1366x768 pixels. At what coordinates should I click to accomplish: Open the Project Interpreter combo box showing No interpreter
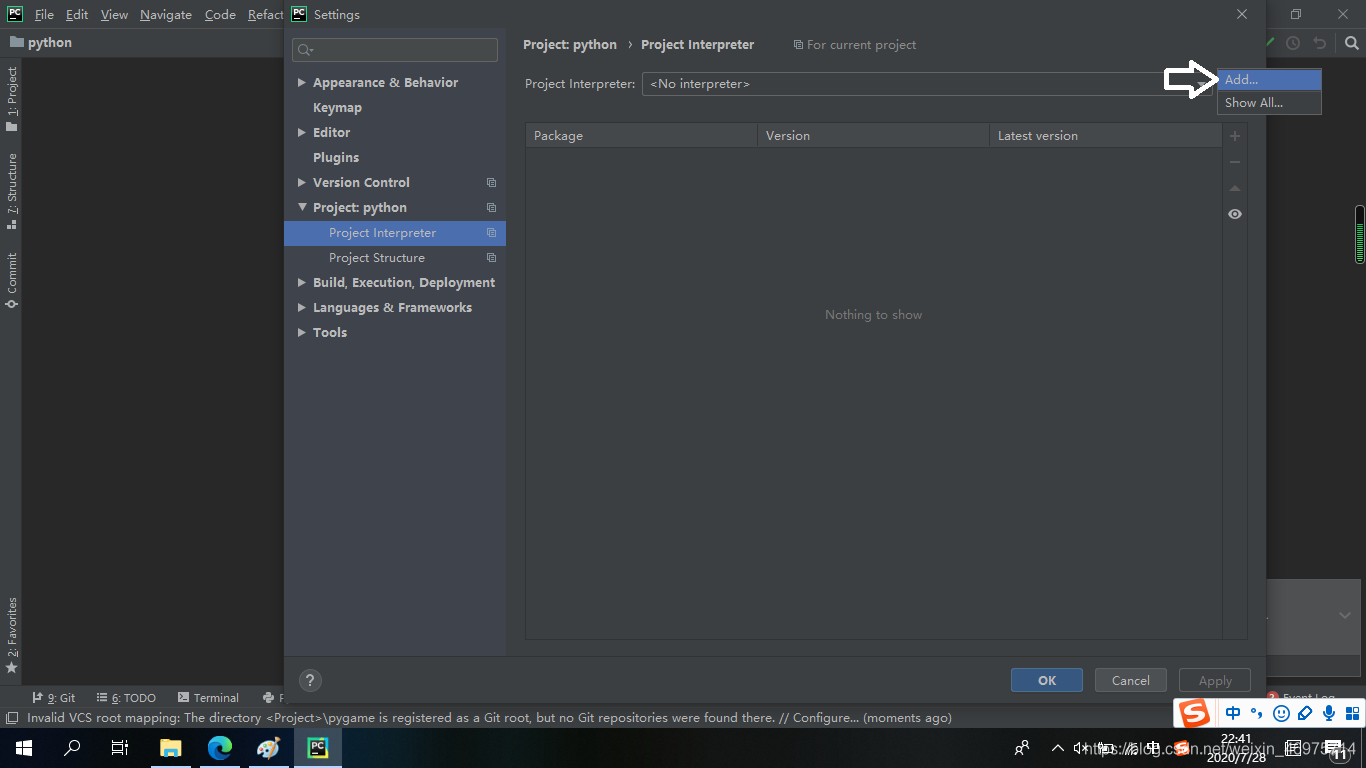click(928, 84)
